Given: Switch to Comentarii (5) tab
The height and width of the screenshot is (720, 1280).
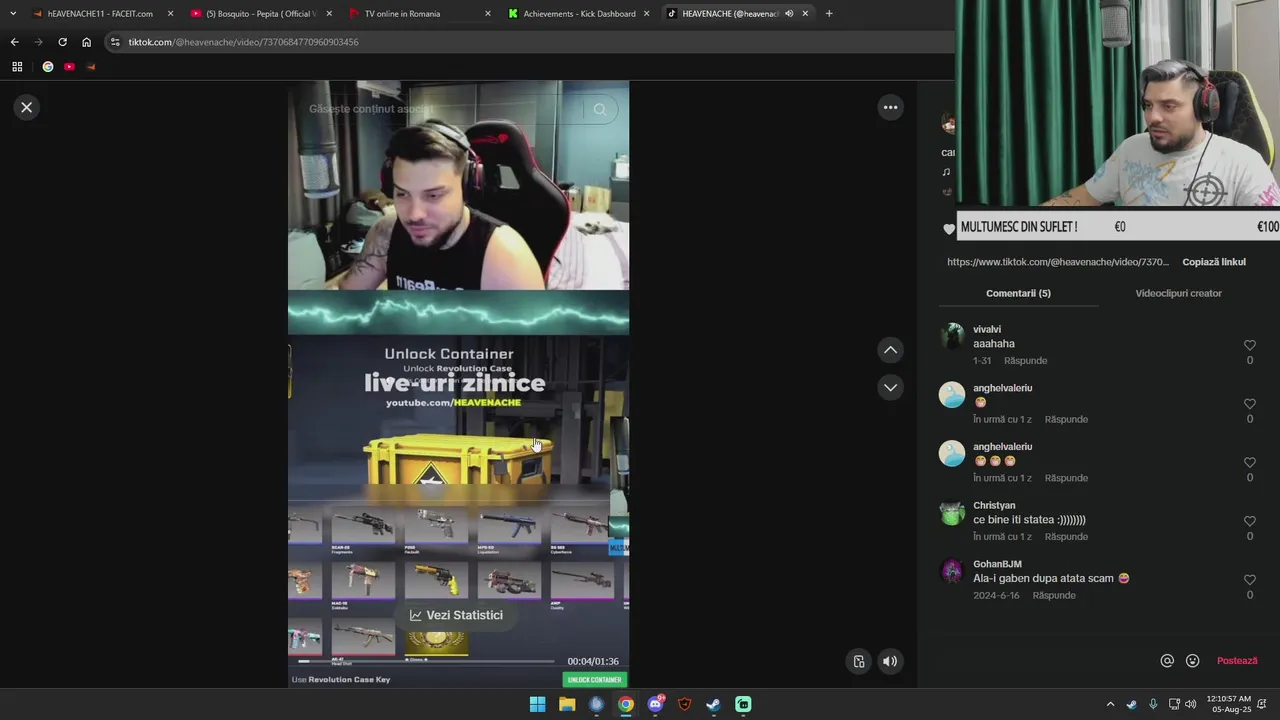Looking at the screenshot, I should point(1018,293).
